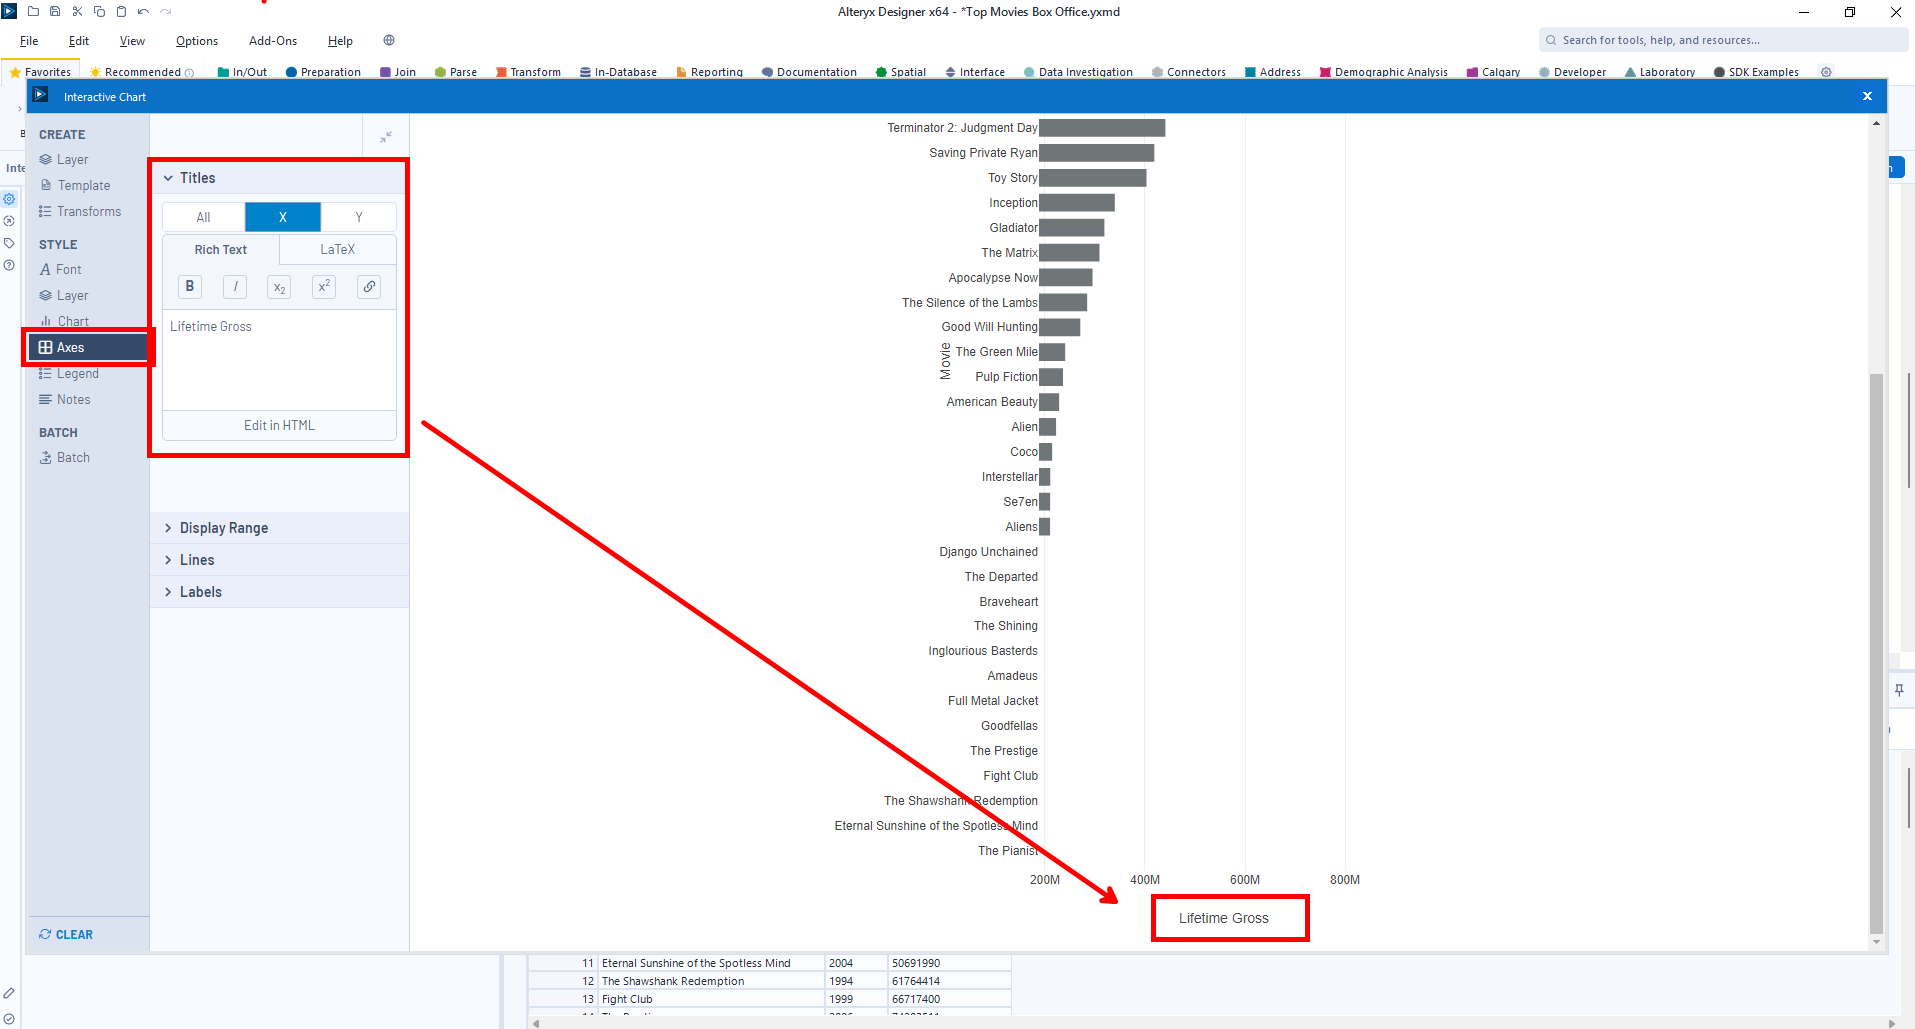Insert a hyperlink in title text
Viewport: 1915px width, 1029px height.
[369, 287]
